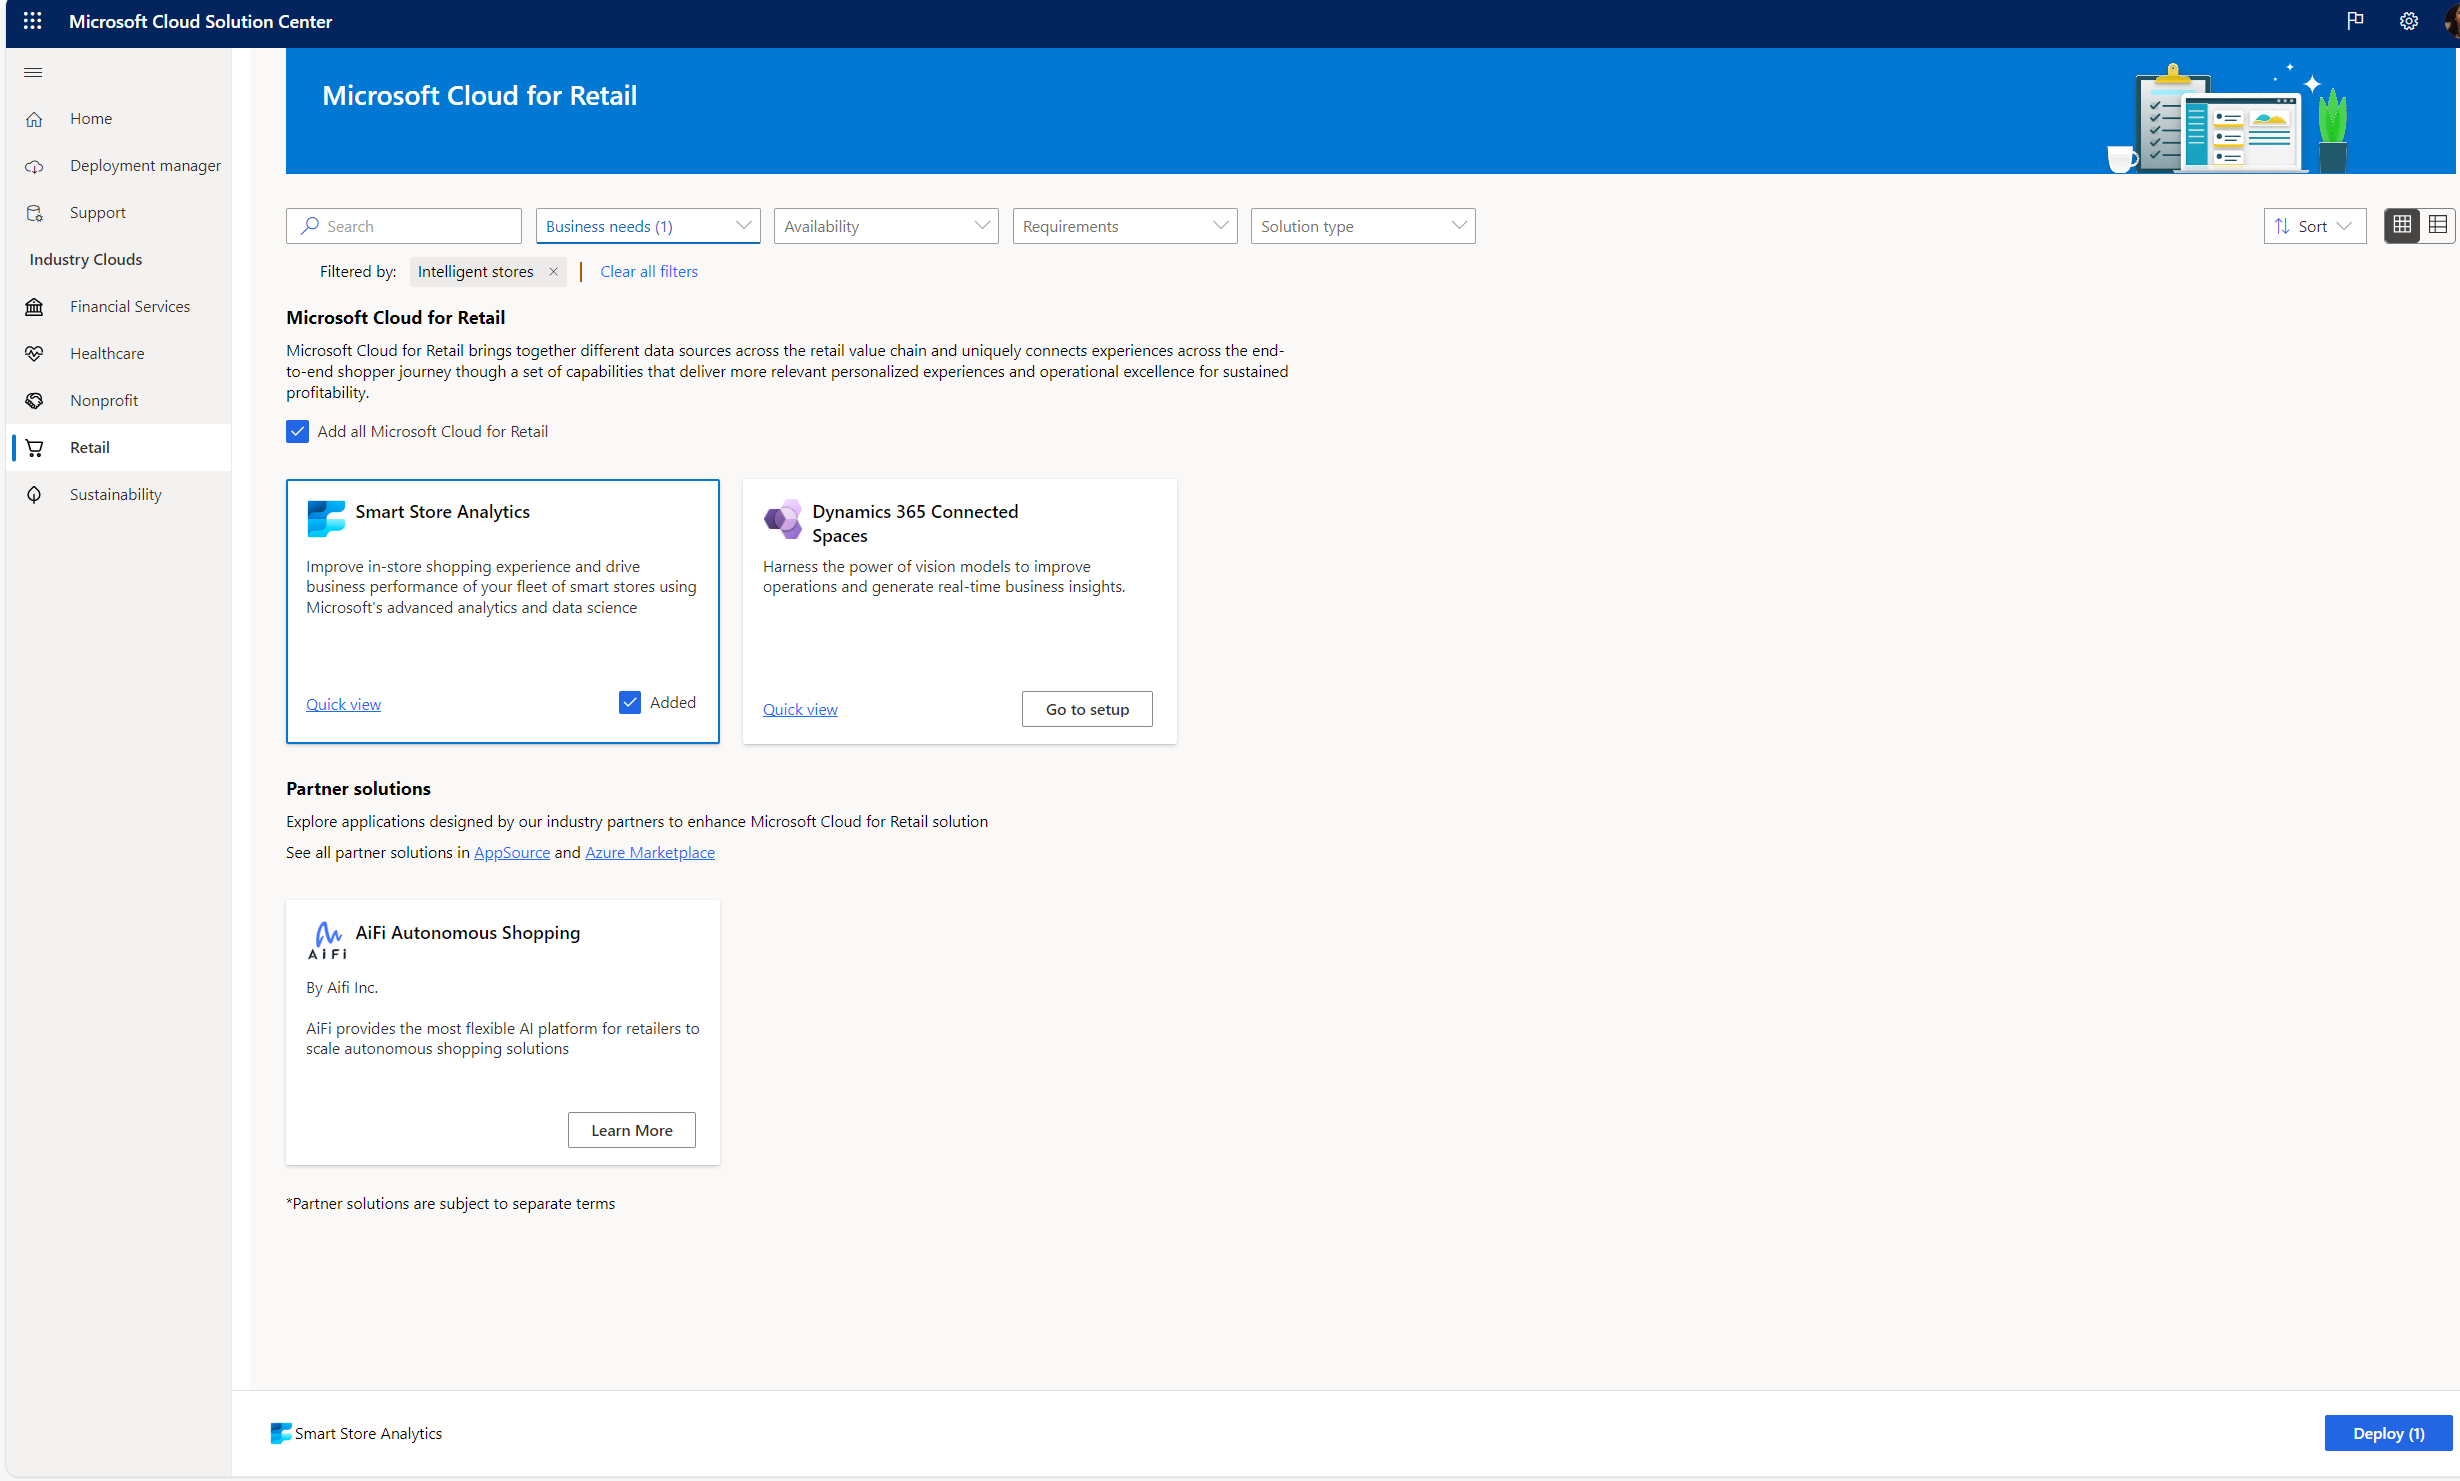Click Microsoft Cloud Solution Center header title

pos(200,21)
